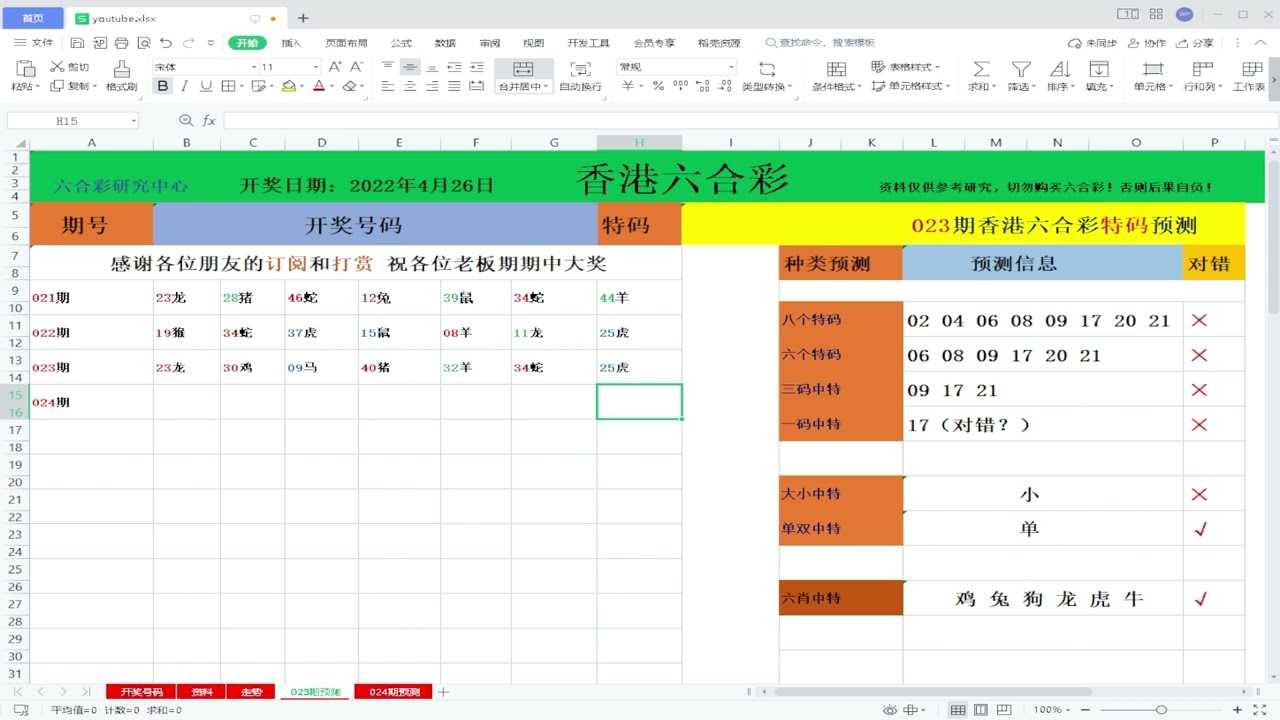Switch to sheet tab 024期预测

(x=394, y=692)
